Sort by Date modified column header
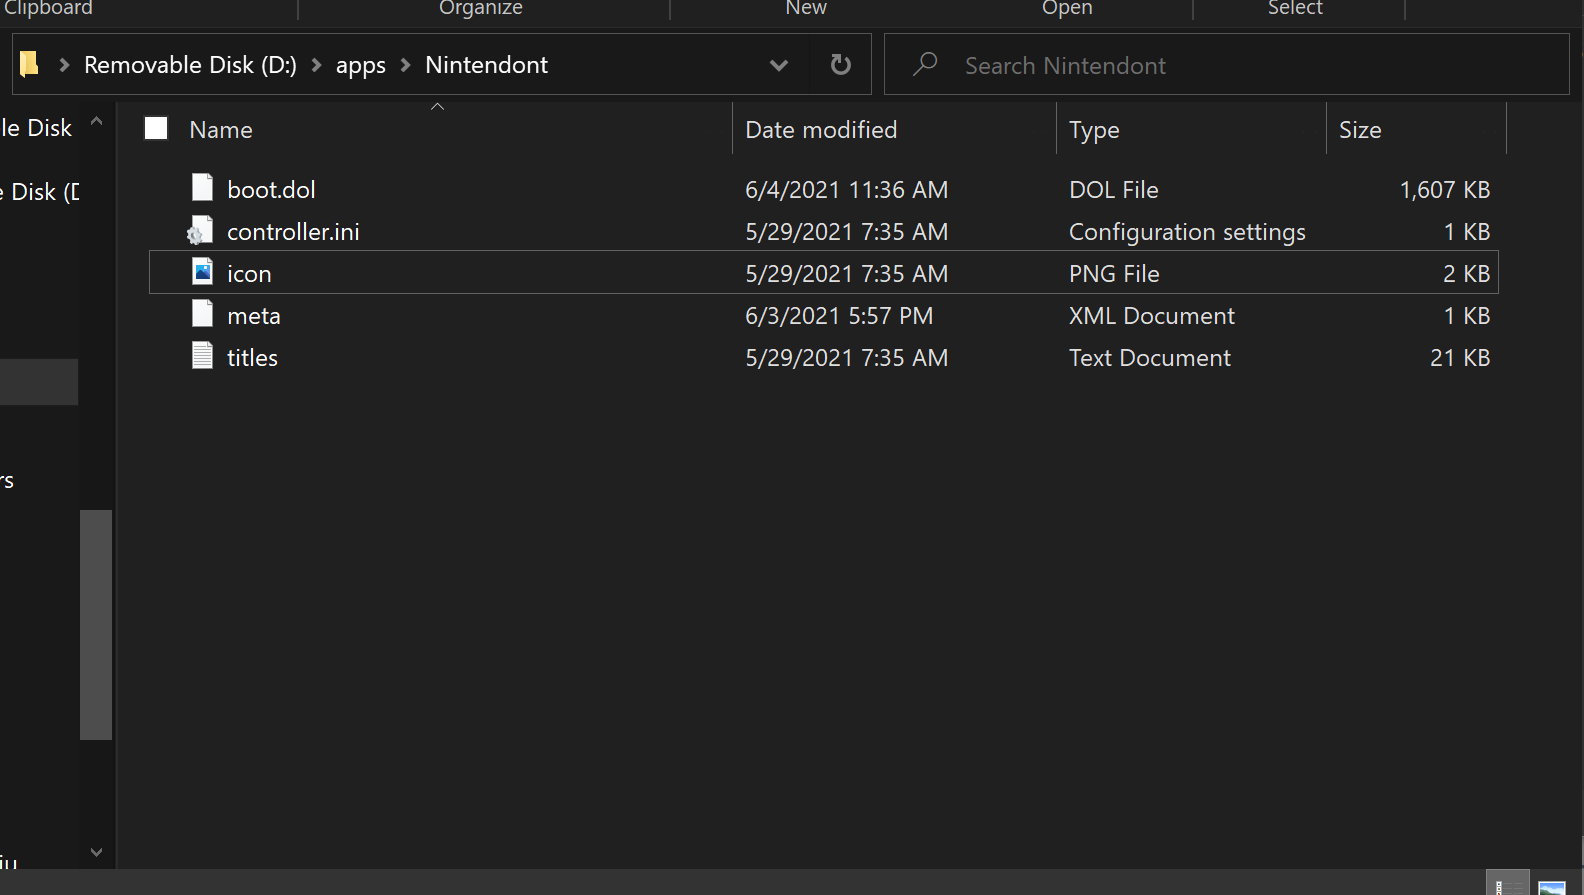1584x895 pixels. click(x=821, y=130)
